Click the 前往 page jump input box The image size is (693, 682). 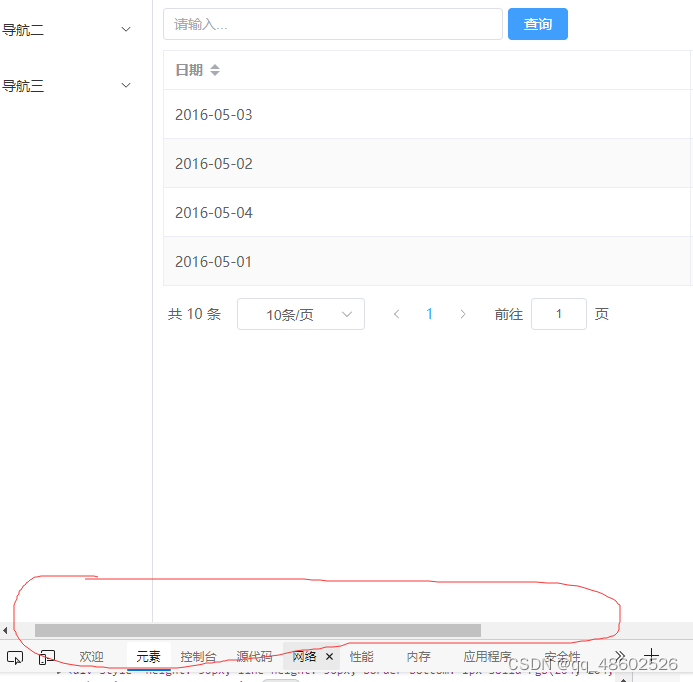pyautogui.click(x=559, y=314)
